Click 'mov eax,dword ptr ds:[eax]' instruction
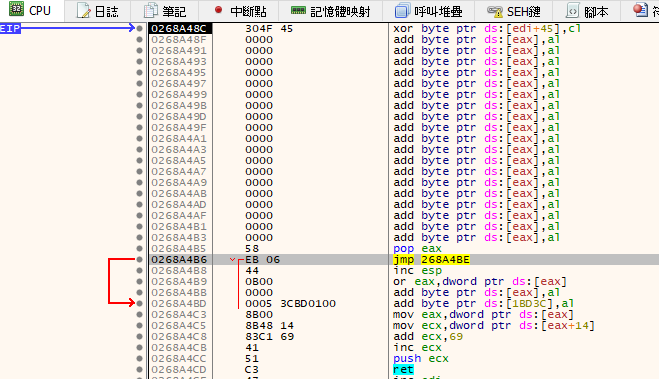Screen dimensions: 659x379 click(483, 315)
